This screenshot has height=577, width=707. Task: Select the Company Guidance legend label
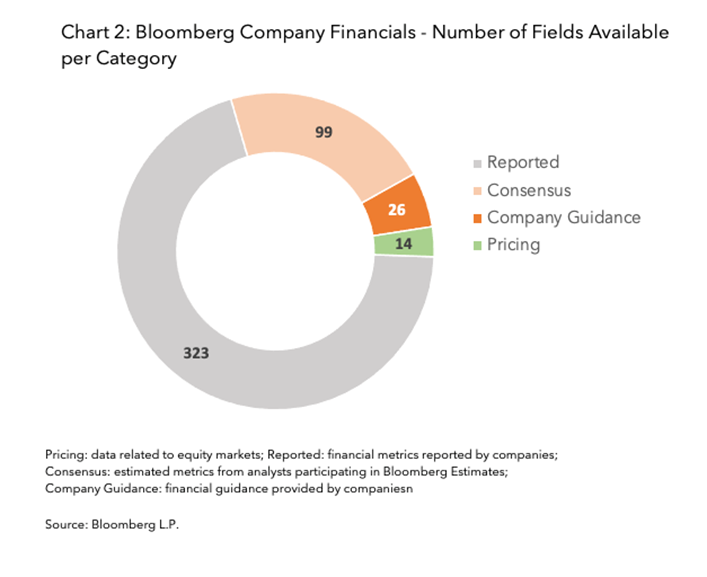564,218
